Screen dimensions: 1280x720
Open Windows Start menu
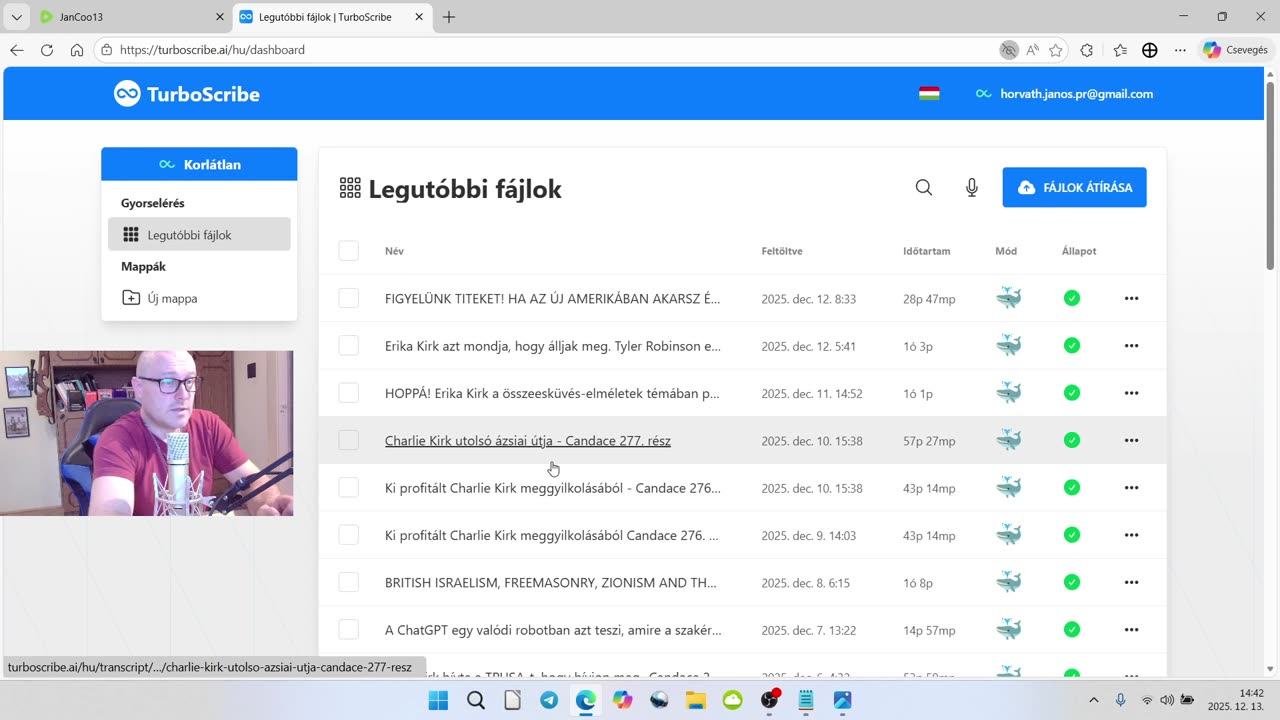coord(438,700)
